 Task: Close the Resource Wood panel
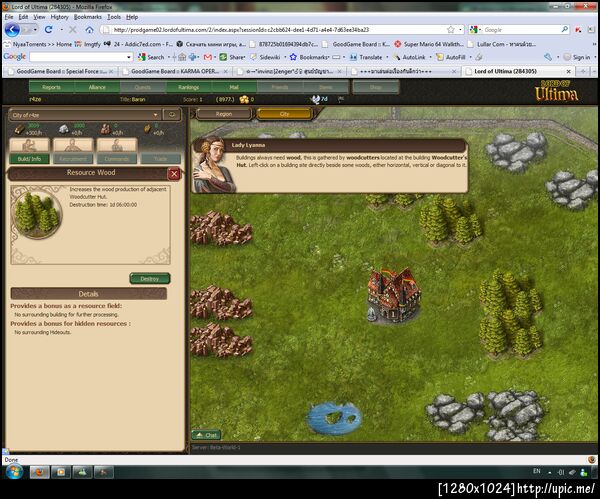coord(174,174)
